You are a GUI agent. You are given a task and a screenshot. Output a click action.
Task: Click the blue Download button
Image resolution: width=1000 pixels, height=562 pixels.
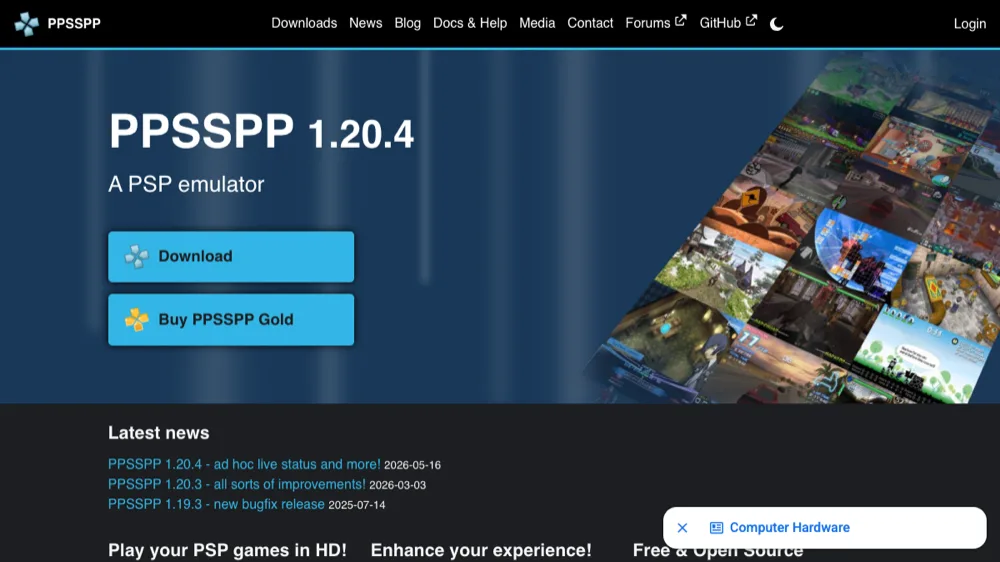[231, 256]
